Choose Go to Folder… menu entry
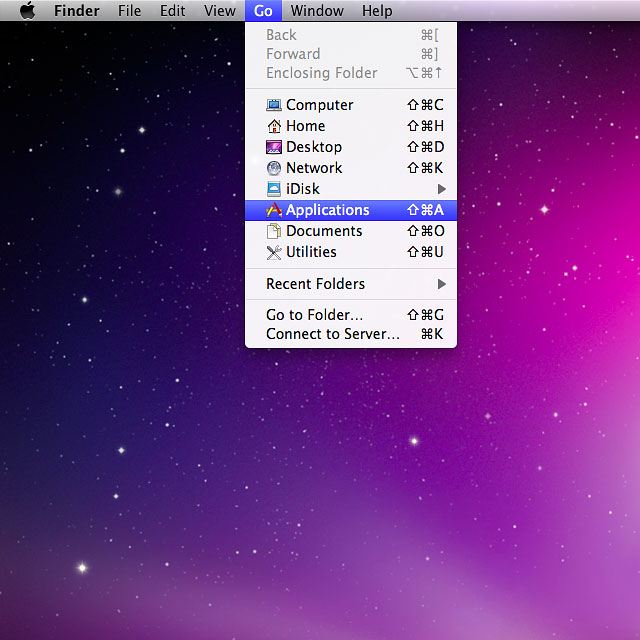 click(351, 315)
